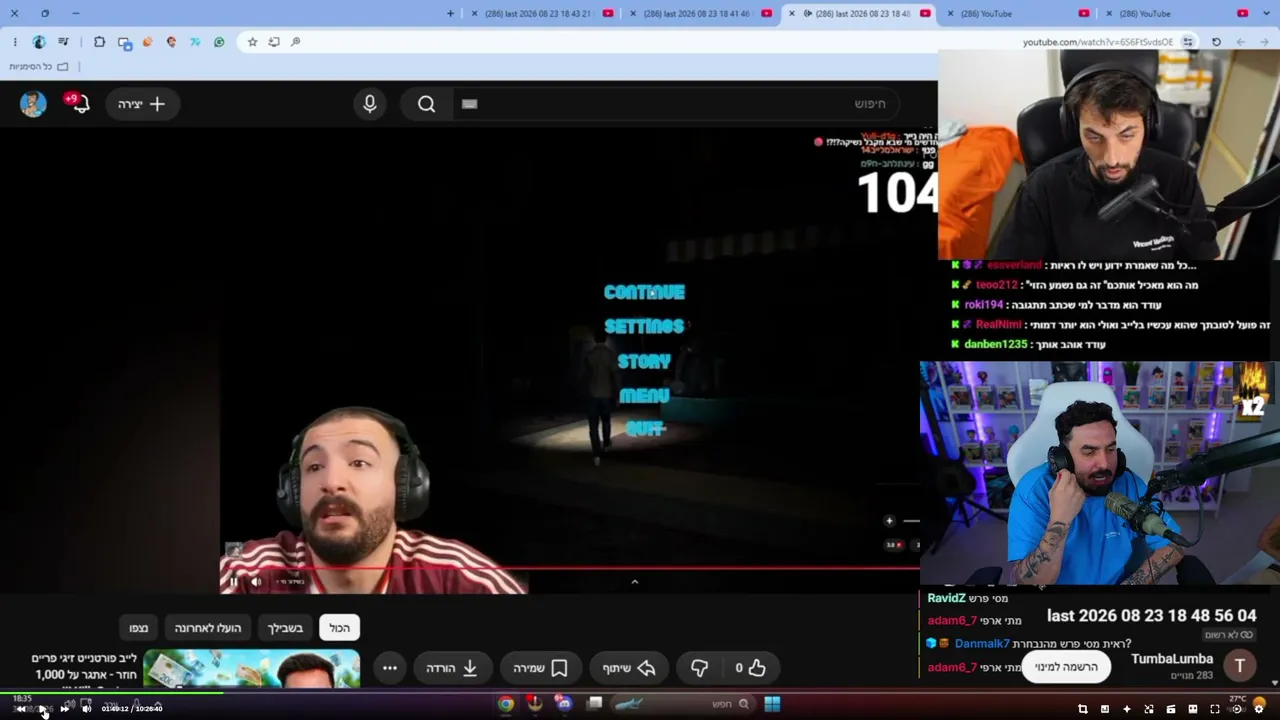Open the Extensions puzzle icon

[99, 42]
